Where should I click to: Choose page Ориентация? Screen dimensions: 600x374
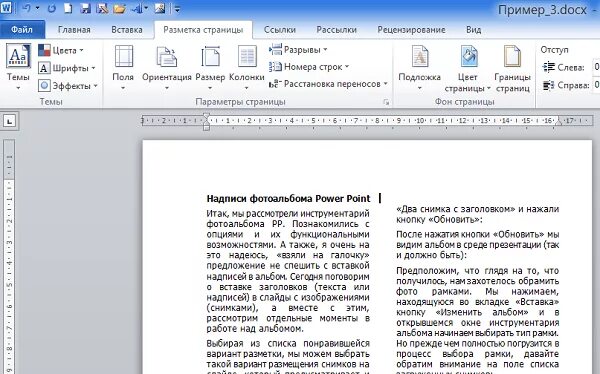(166, 67)
